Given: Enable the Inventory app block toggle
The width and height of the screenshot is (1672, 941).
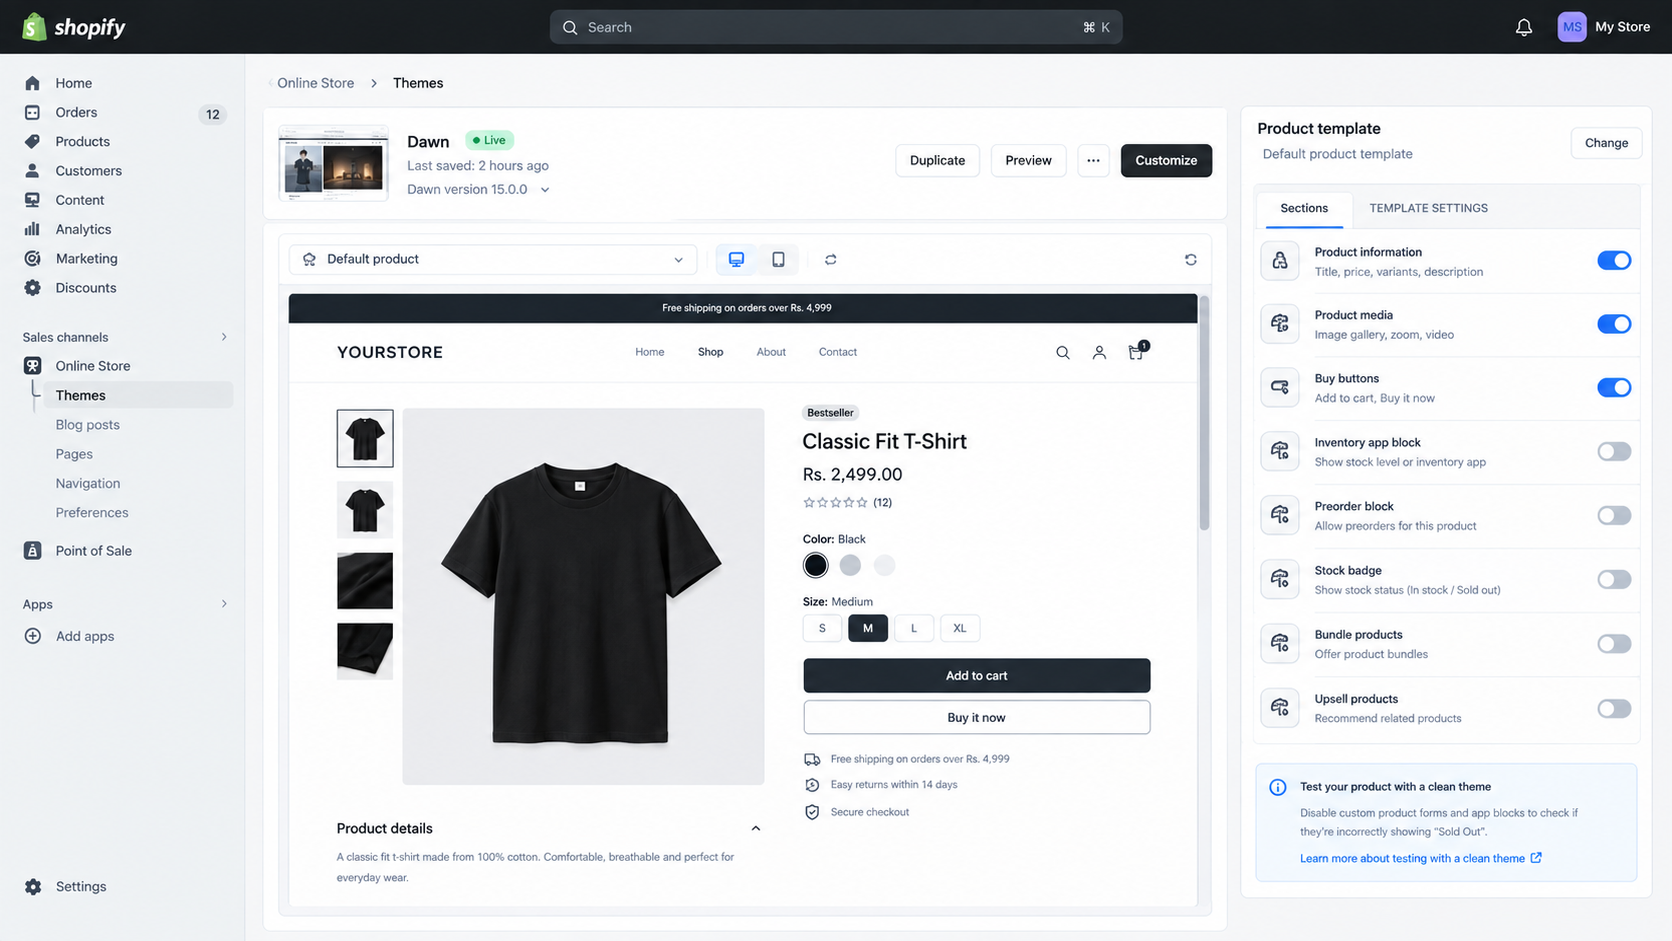Looking at the screenshot, I should 1613,452.
